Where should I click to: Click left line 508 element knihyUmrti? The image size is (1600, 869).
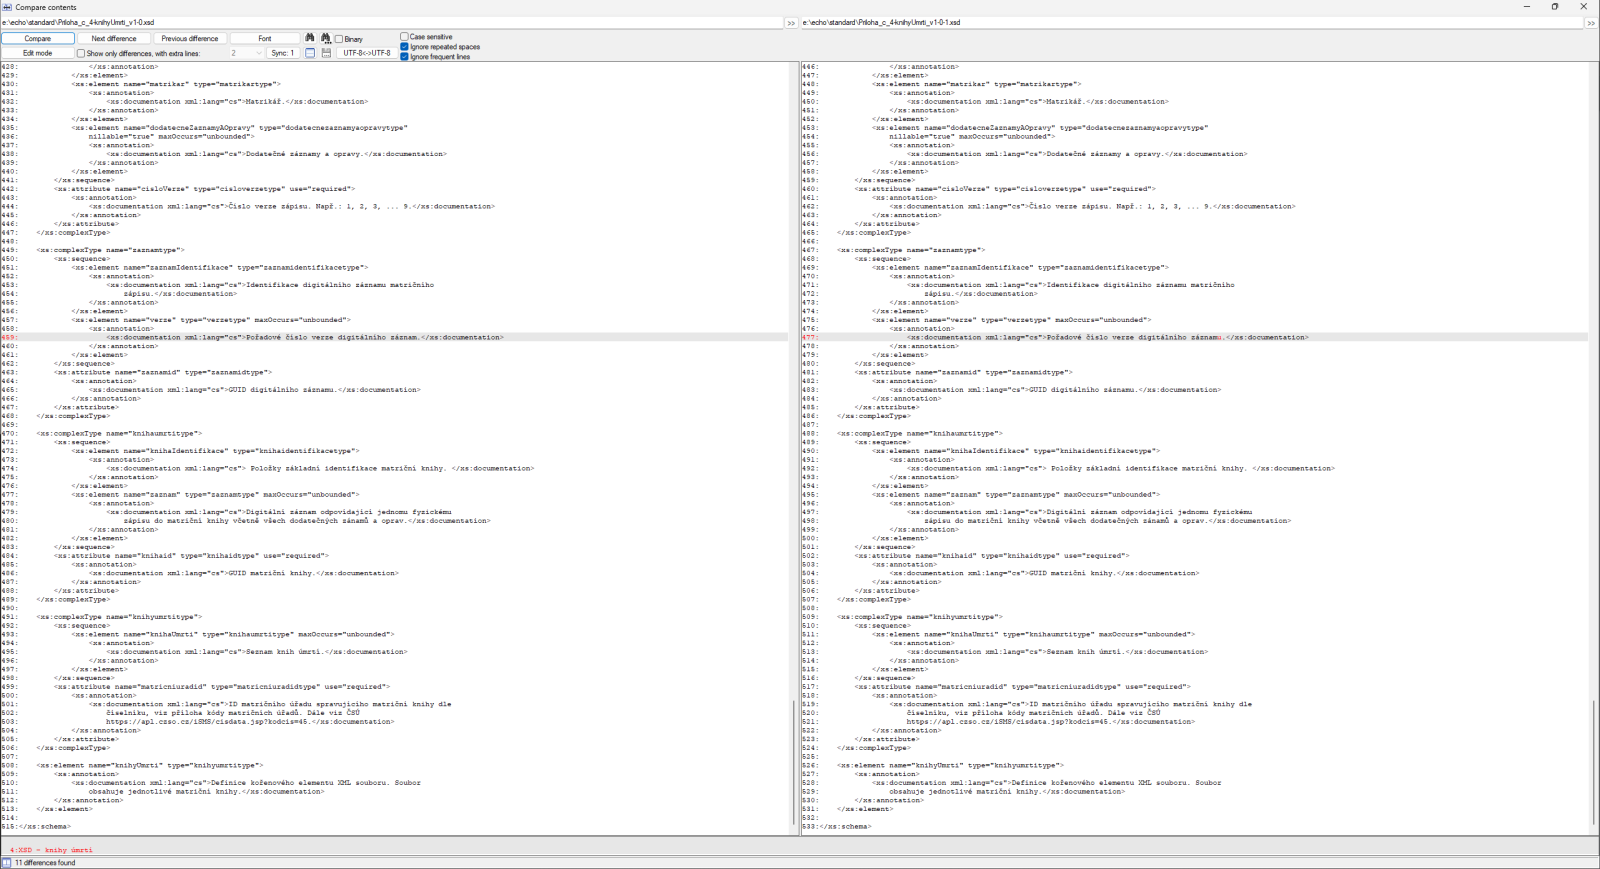point(149,765)
